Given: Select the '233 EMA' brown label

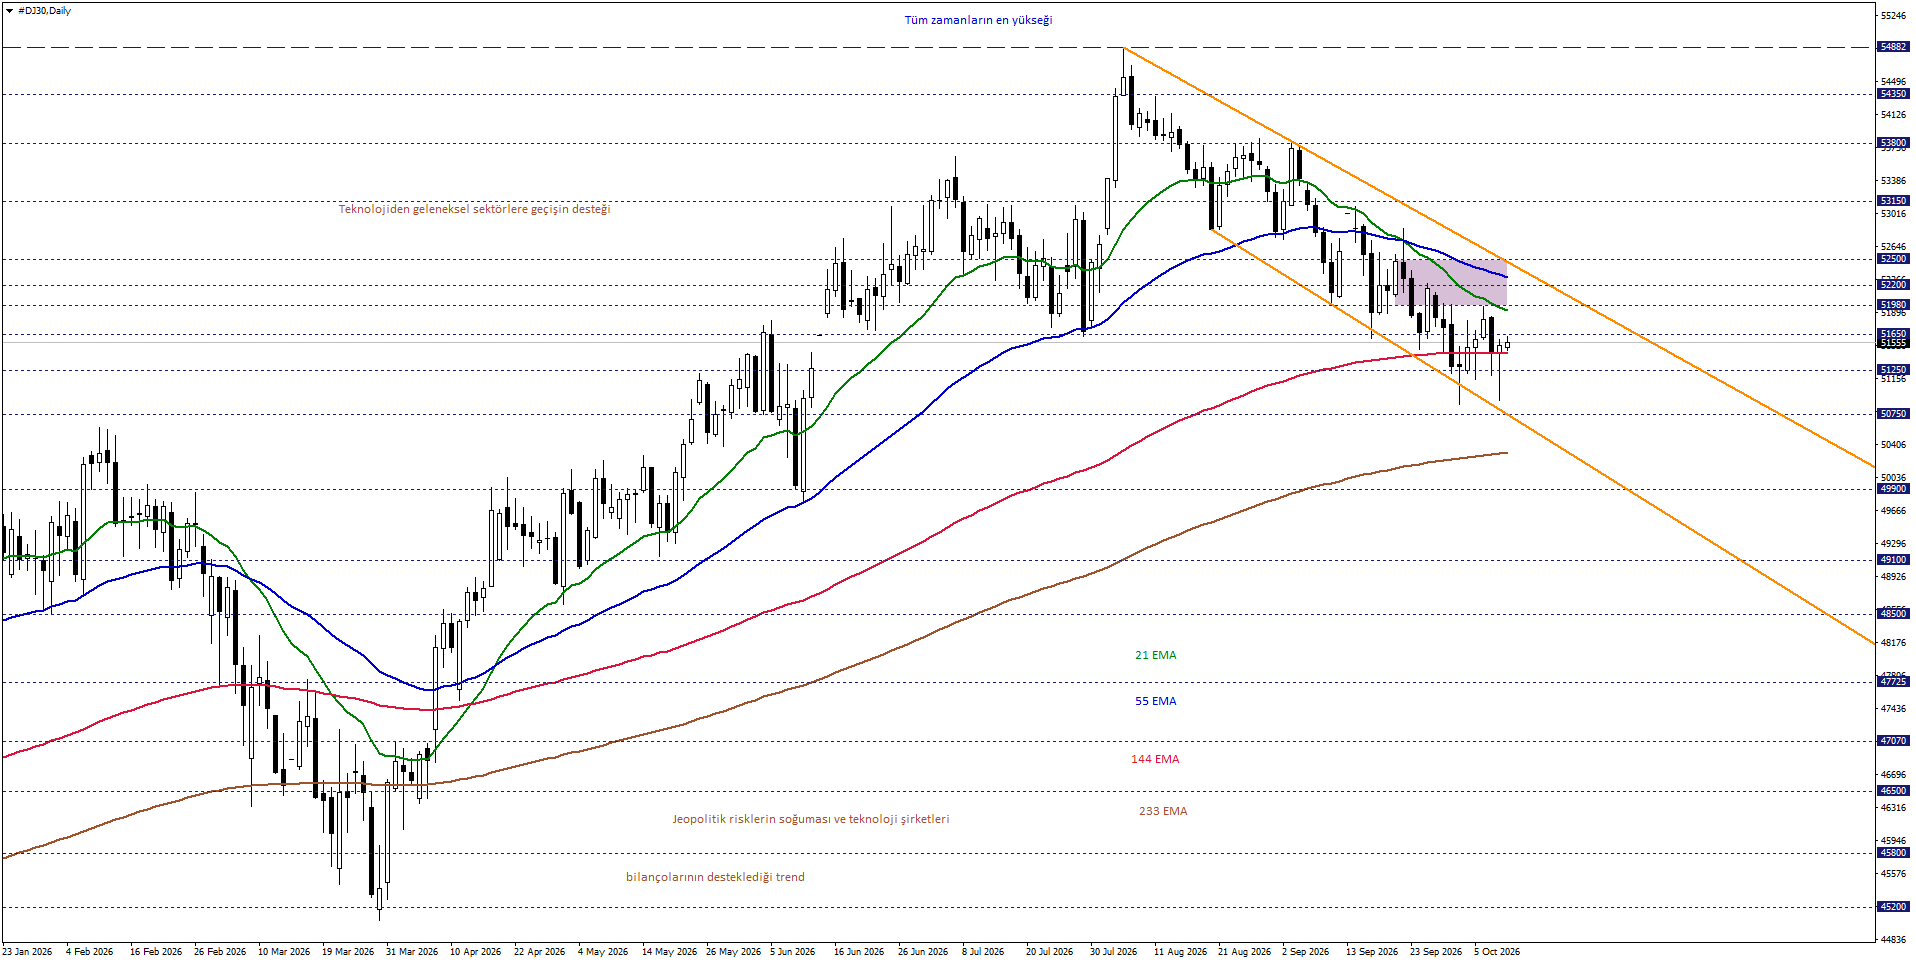Looking at the screenshot, I should point(1163,811).
